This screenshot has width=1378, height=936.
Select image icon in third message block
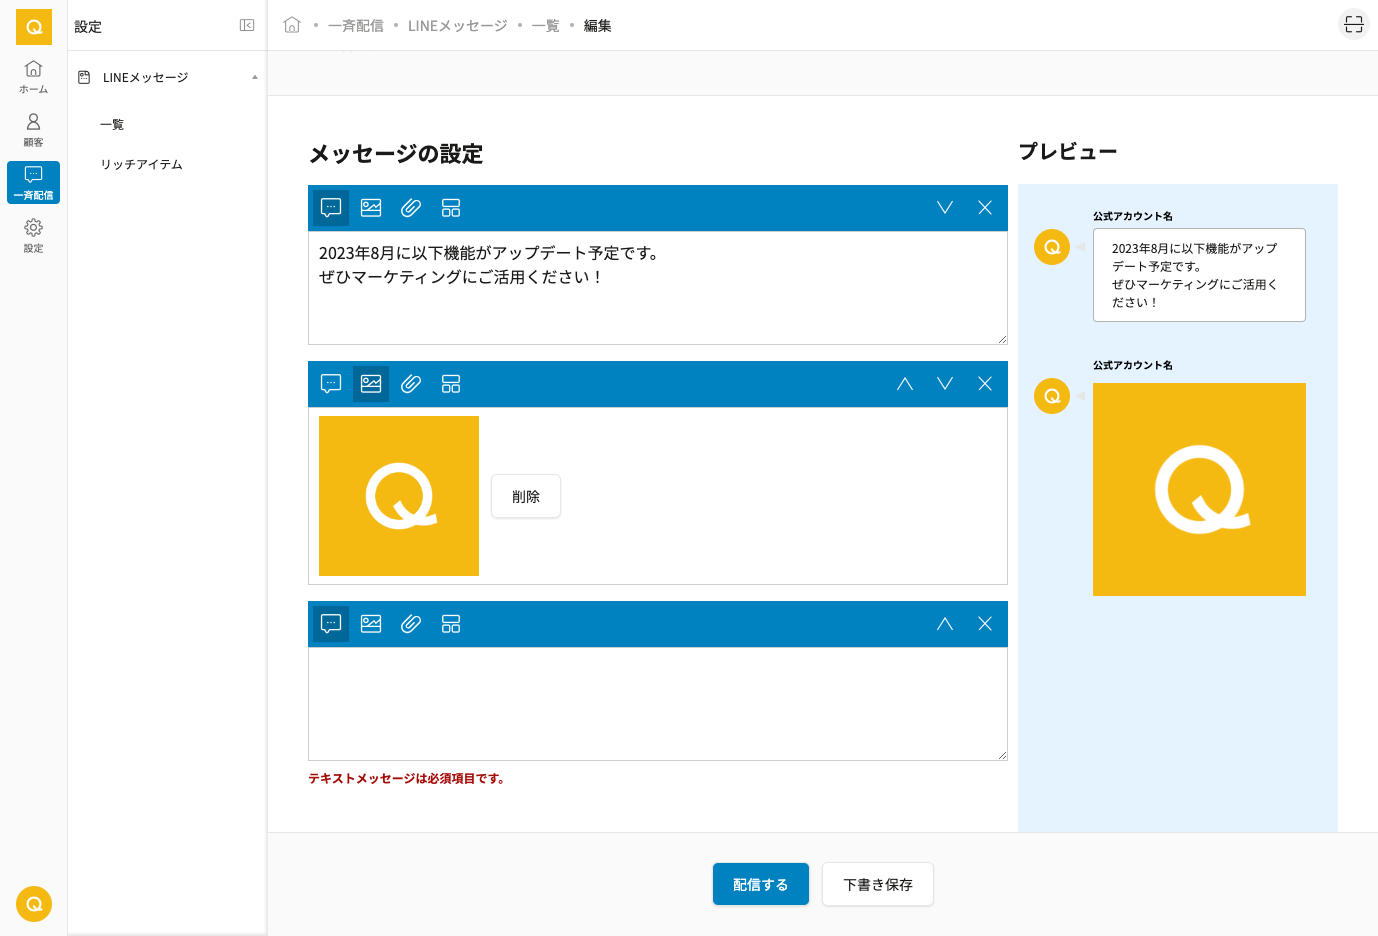coord(371,624)
